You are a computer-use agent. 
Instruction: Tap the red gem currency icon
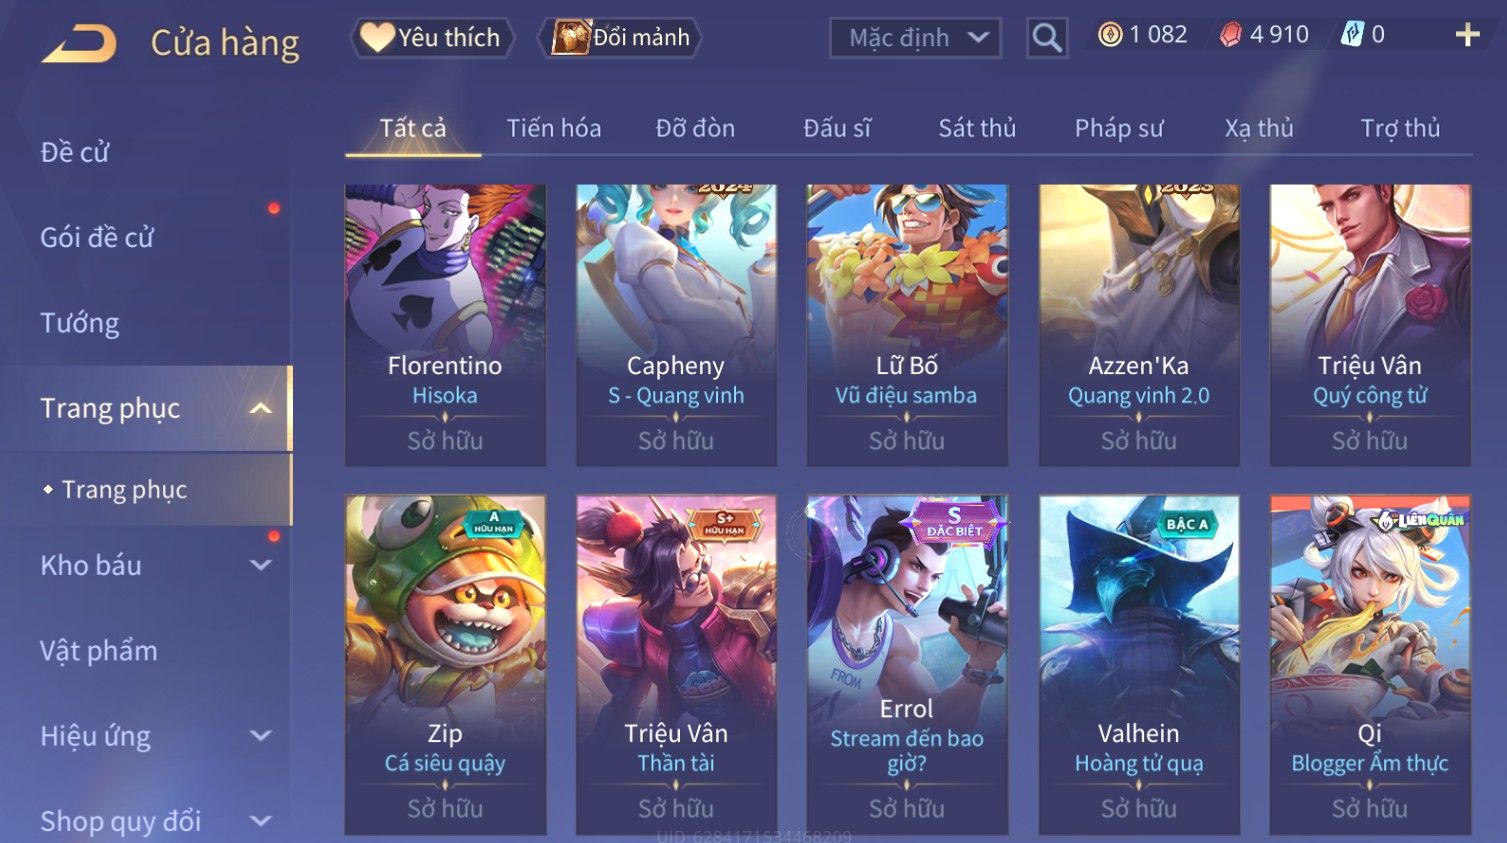(x=1230, y=35)
